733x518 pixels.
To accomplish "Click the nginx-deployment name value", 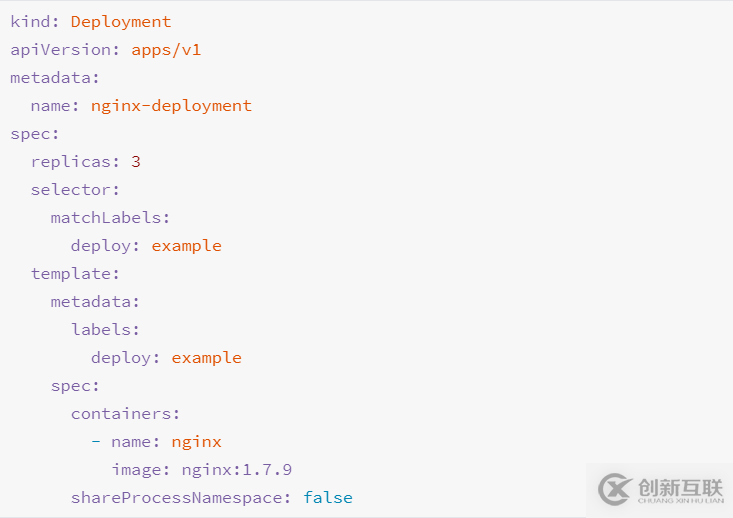I will (x=171, y=105).
